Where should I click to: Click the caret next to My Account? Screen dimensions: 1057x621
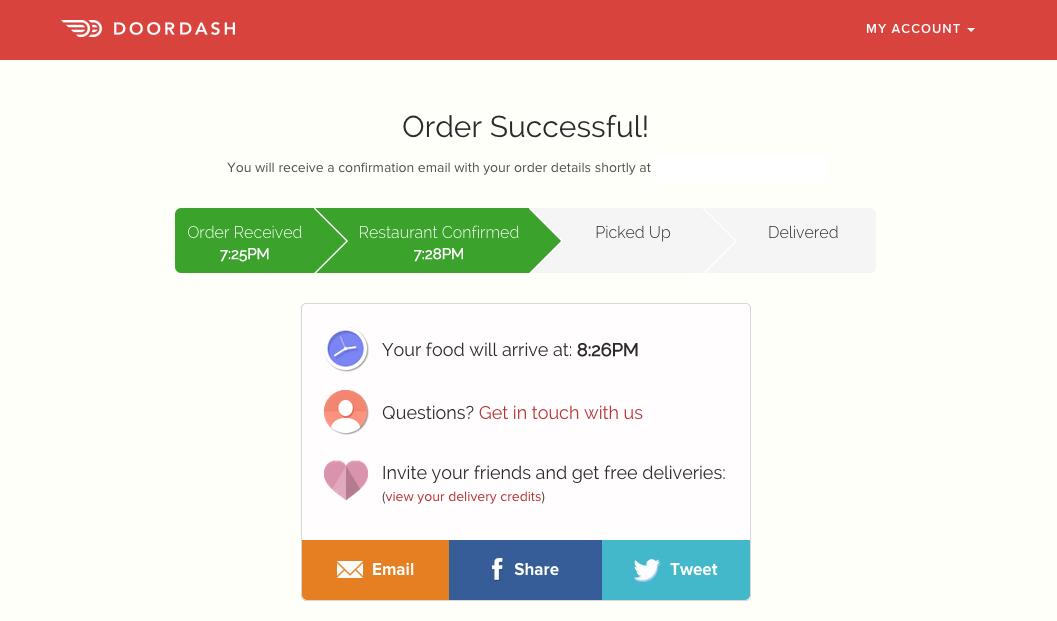tap(971, 30)
